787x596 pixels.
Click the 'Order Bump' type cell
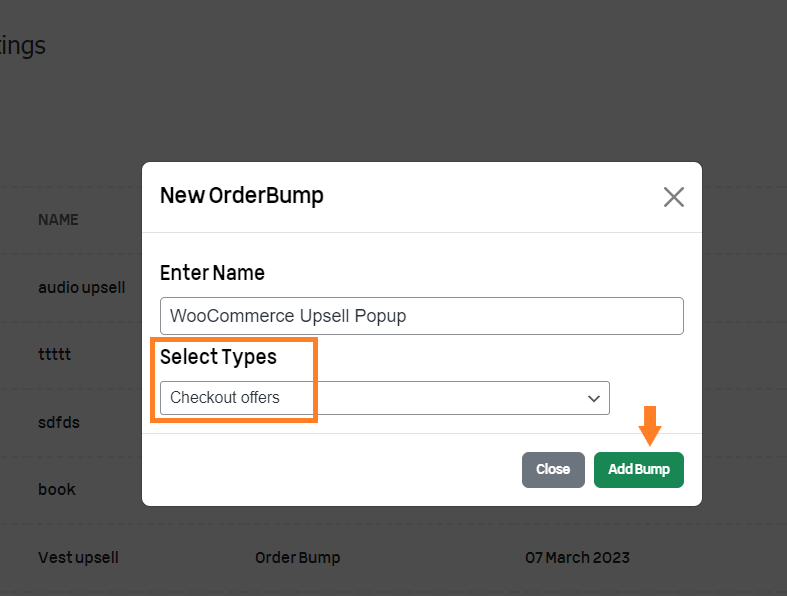click(x=298, y=557)
